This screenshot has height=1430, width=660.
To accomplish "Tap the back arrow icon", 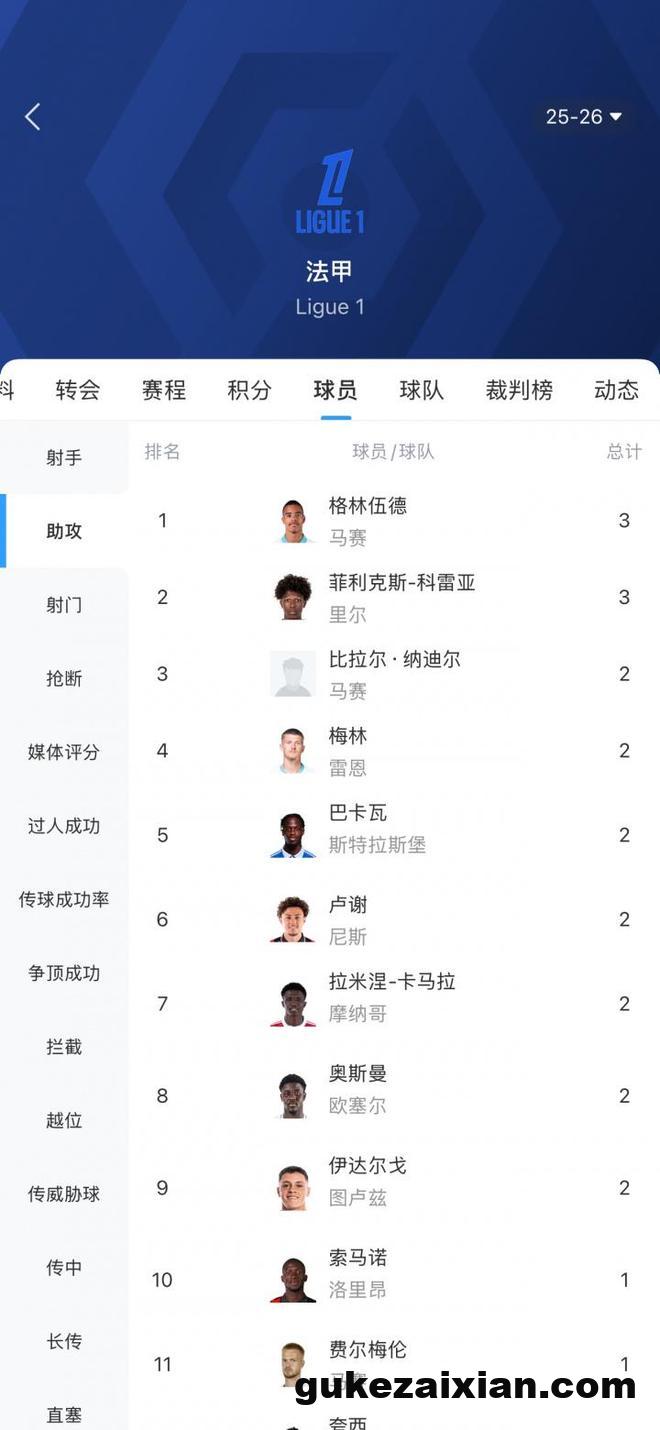I will [x=33, y=117].
